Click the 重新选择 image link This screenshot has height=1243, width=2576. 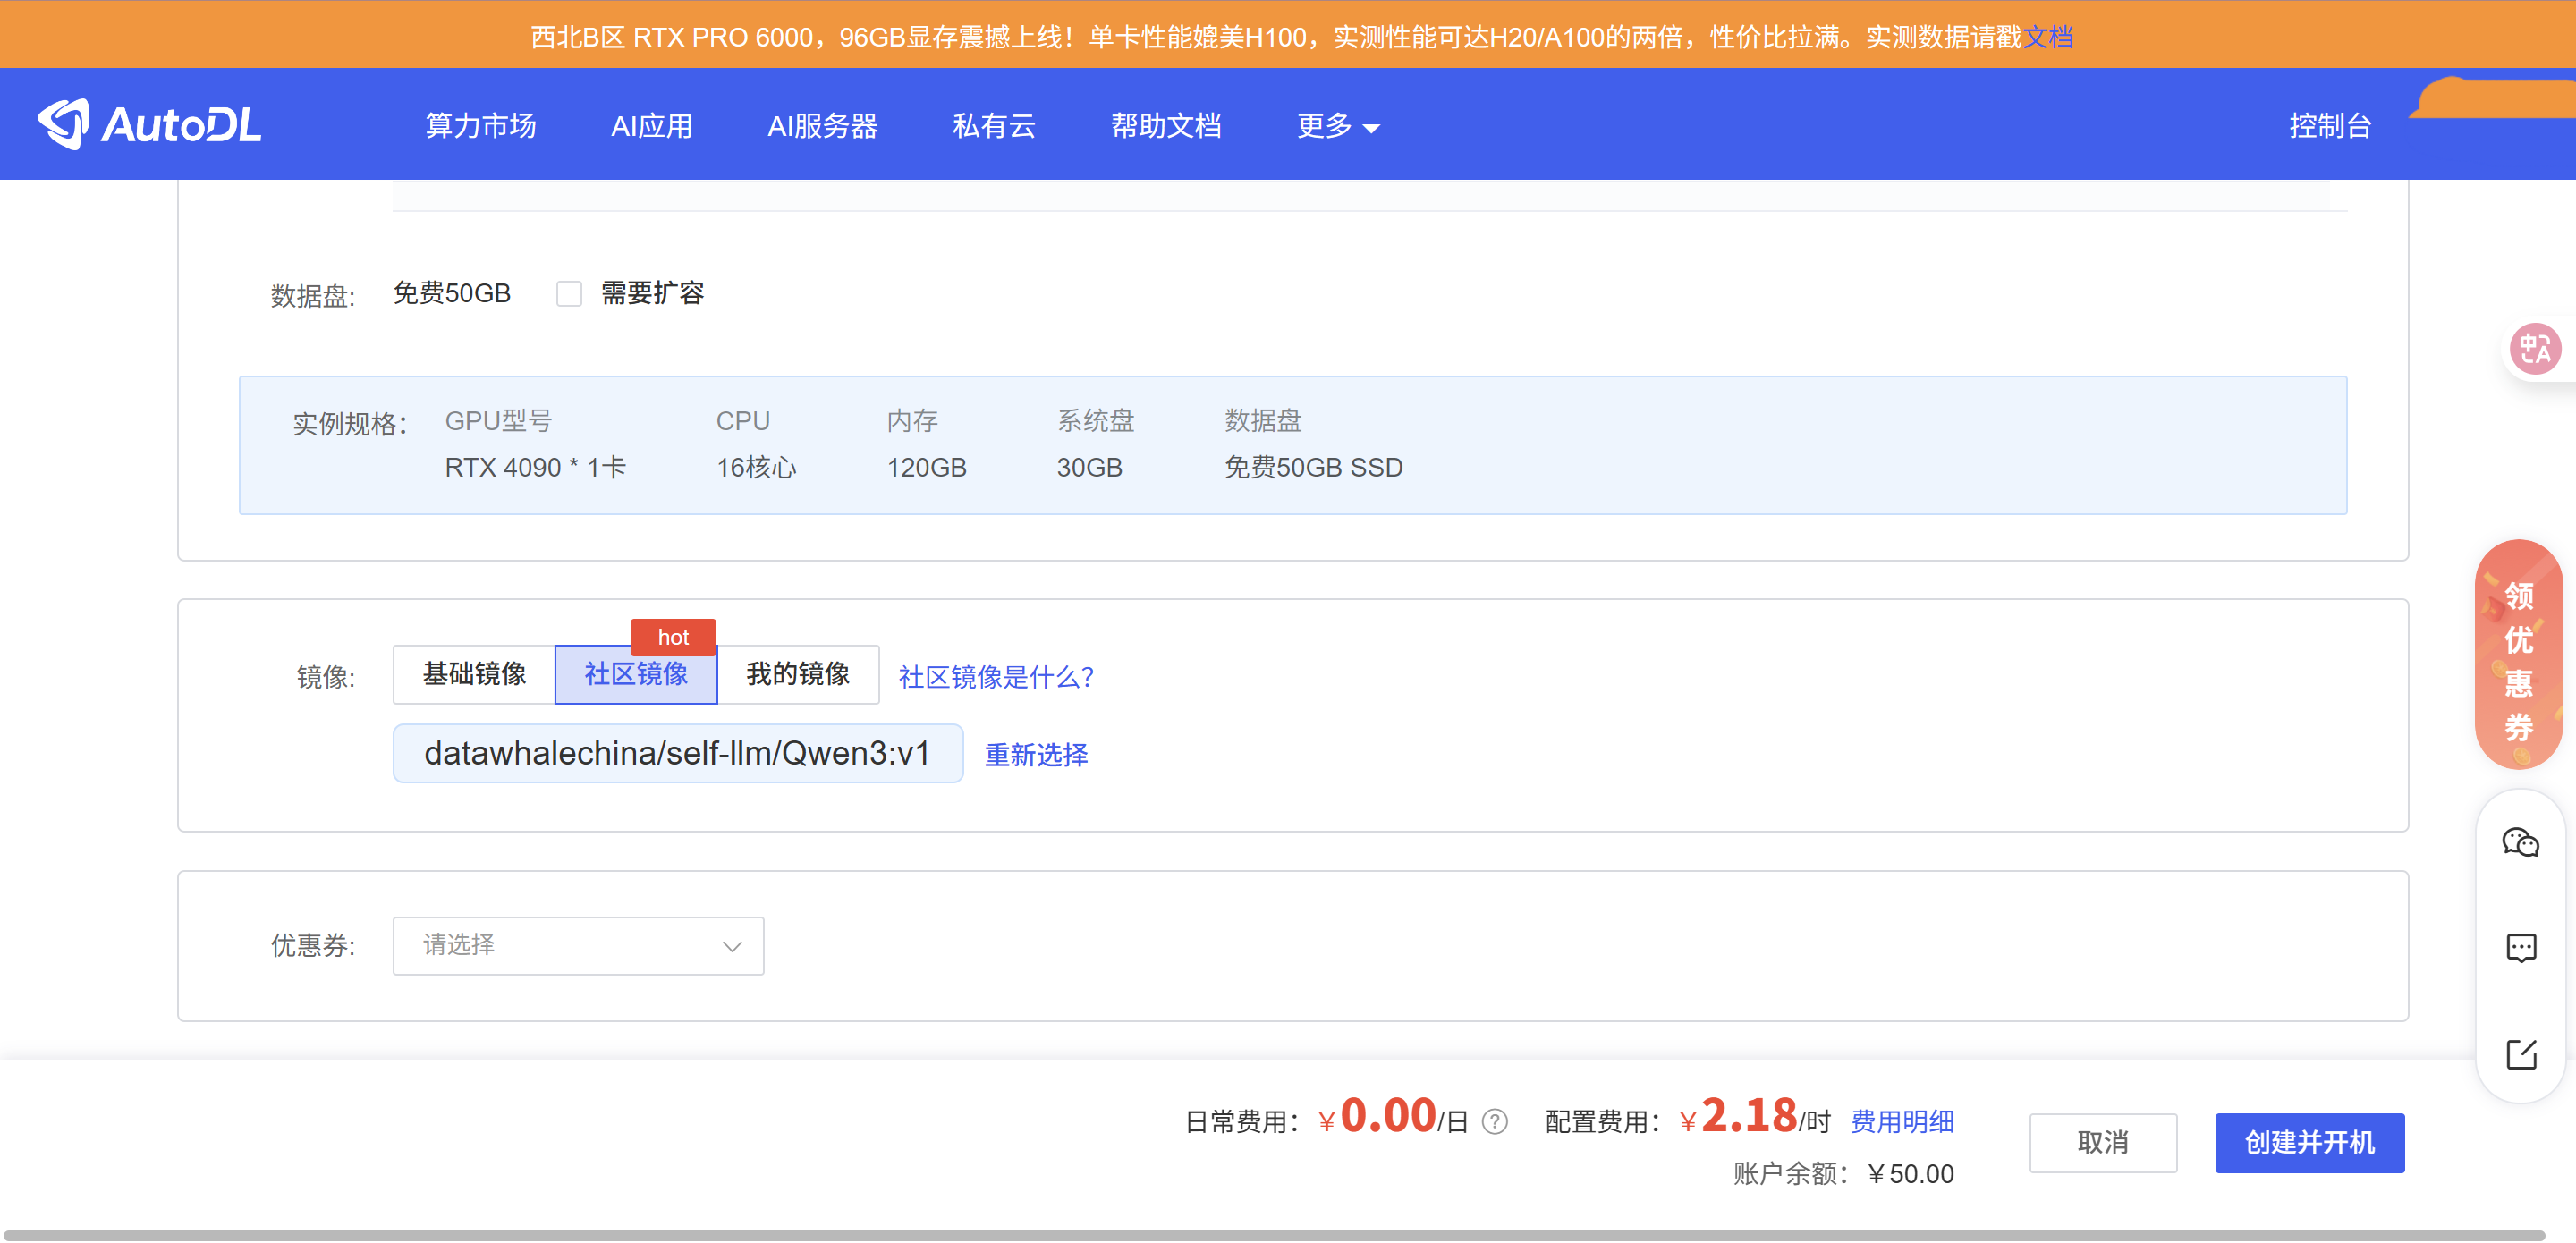[x=1036, y=755]
